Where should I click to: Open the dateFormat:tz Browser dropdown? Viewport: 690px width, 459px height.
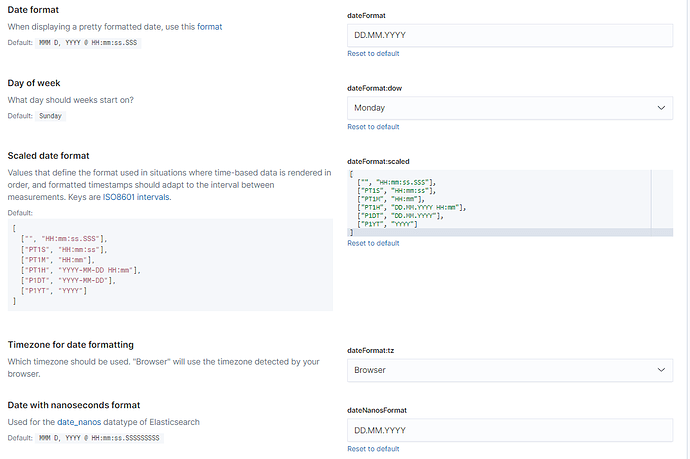coord(510,370)
